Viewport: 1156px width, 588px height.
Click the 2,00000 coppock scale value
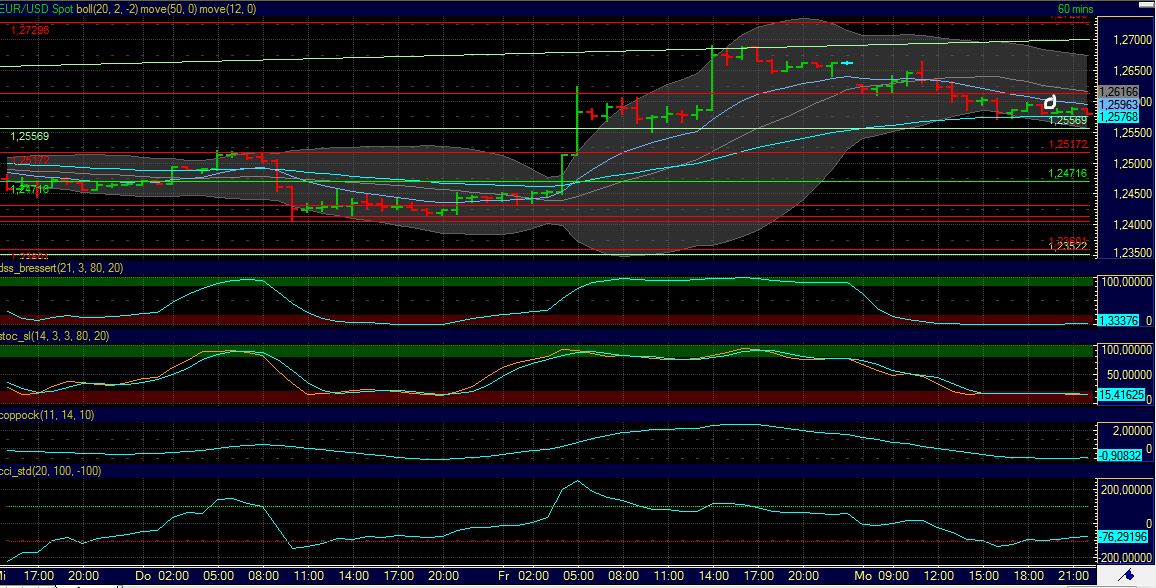1133,430
